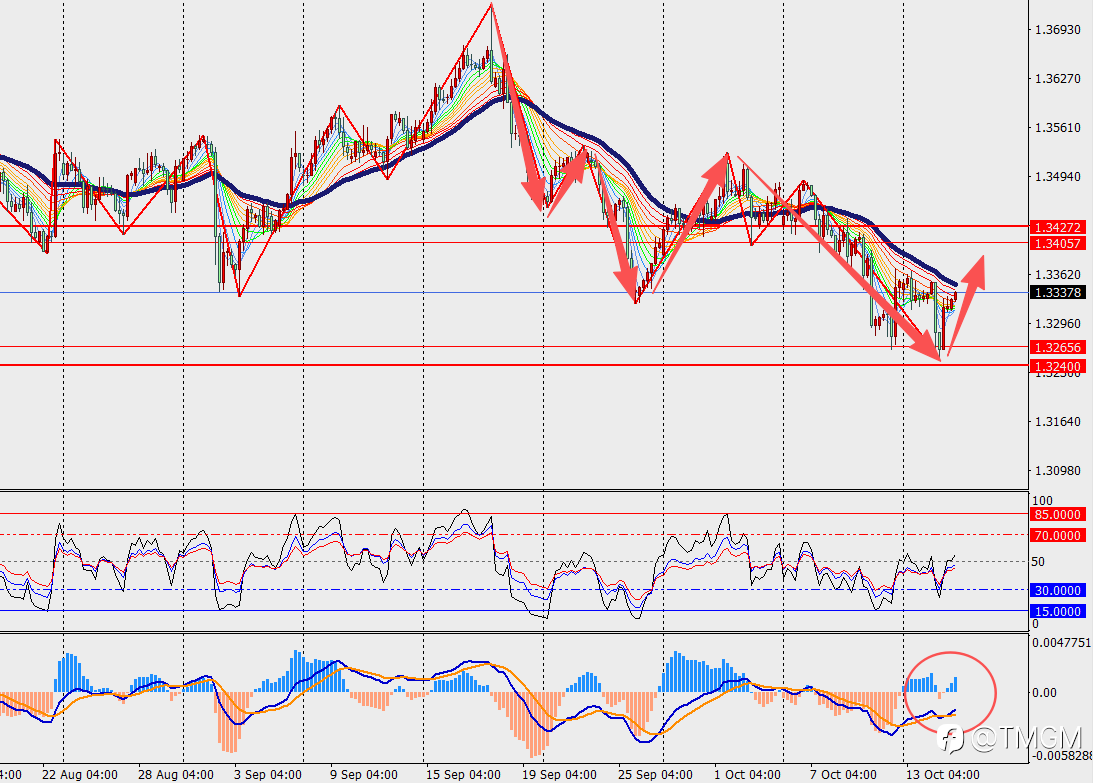Click the 15 Sep 04:00 time label
This screenshot has height=783, width=1094.
[463, 775]
